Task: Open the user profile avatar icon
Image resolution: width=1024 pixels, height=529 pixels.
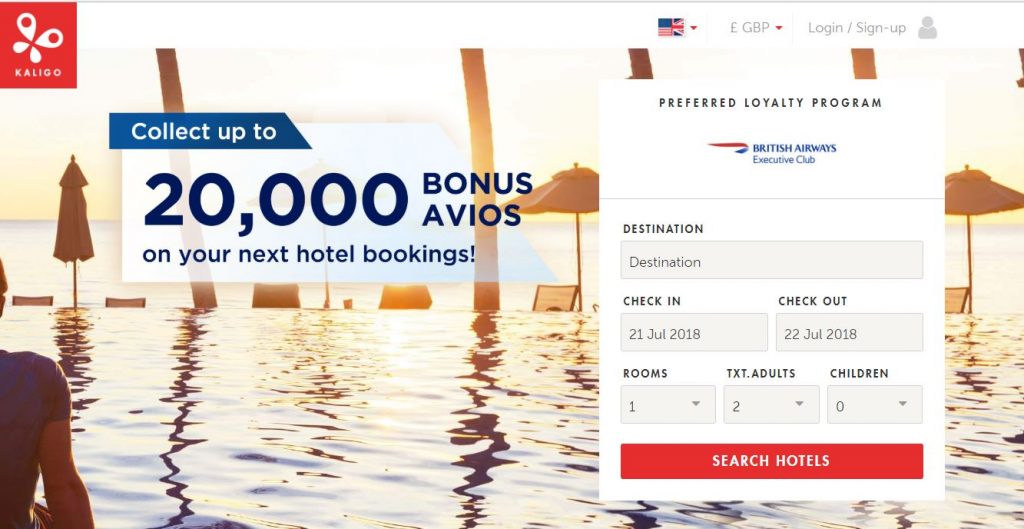Action: [927, 27]
